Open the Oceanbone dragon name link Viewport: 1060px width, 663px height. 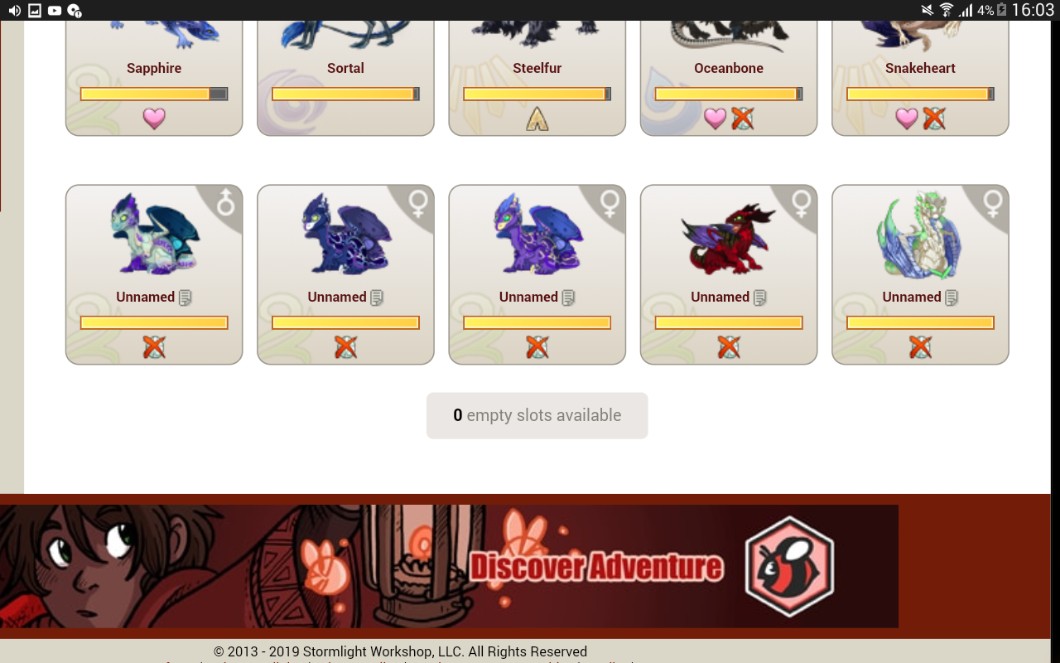pos(729,68)
